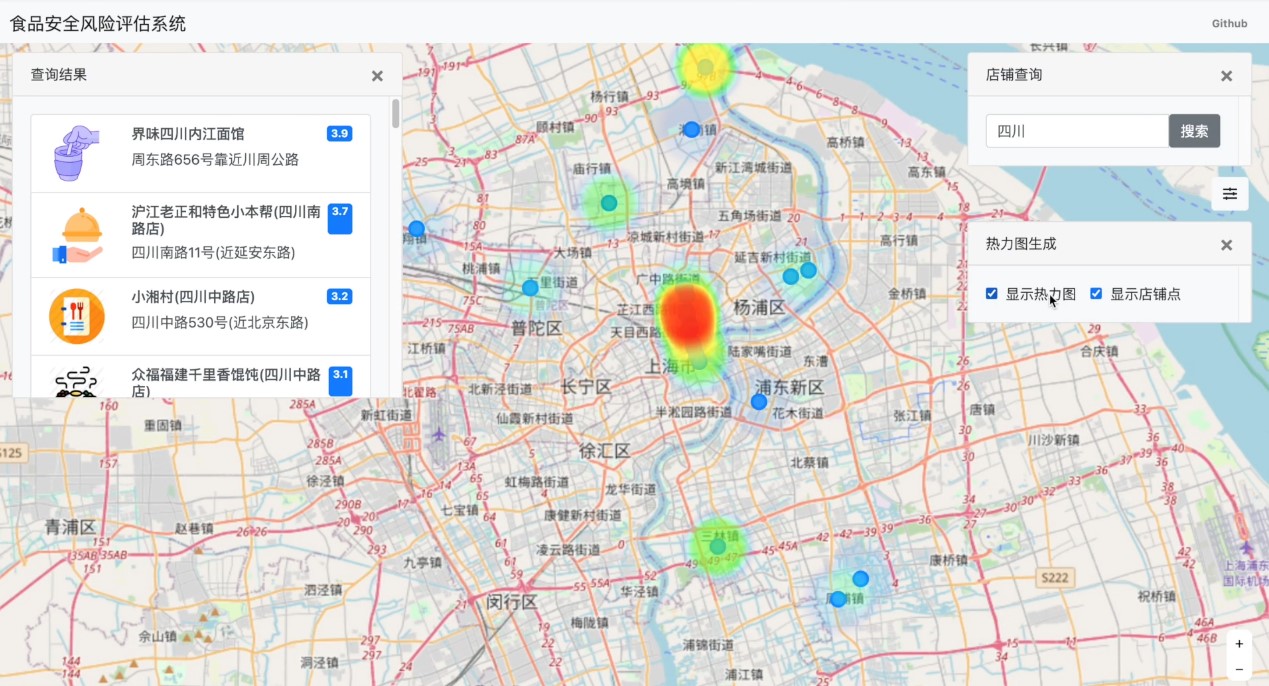Viewport: 1269px width, 686px height.
Task: Uncheck the 显示热力图 checkbox
Action: click(x=992, y=294)
